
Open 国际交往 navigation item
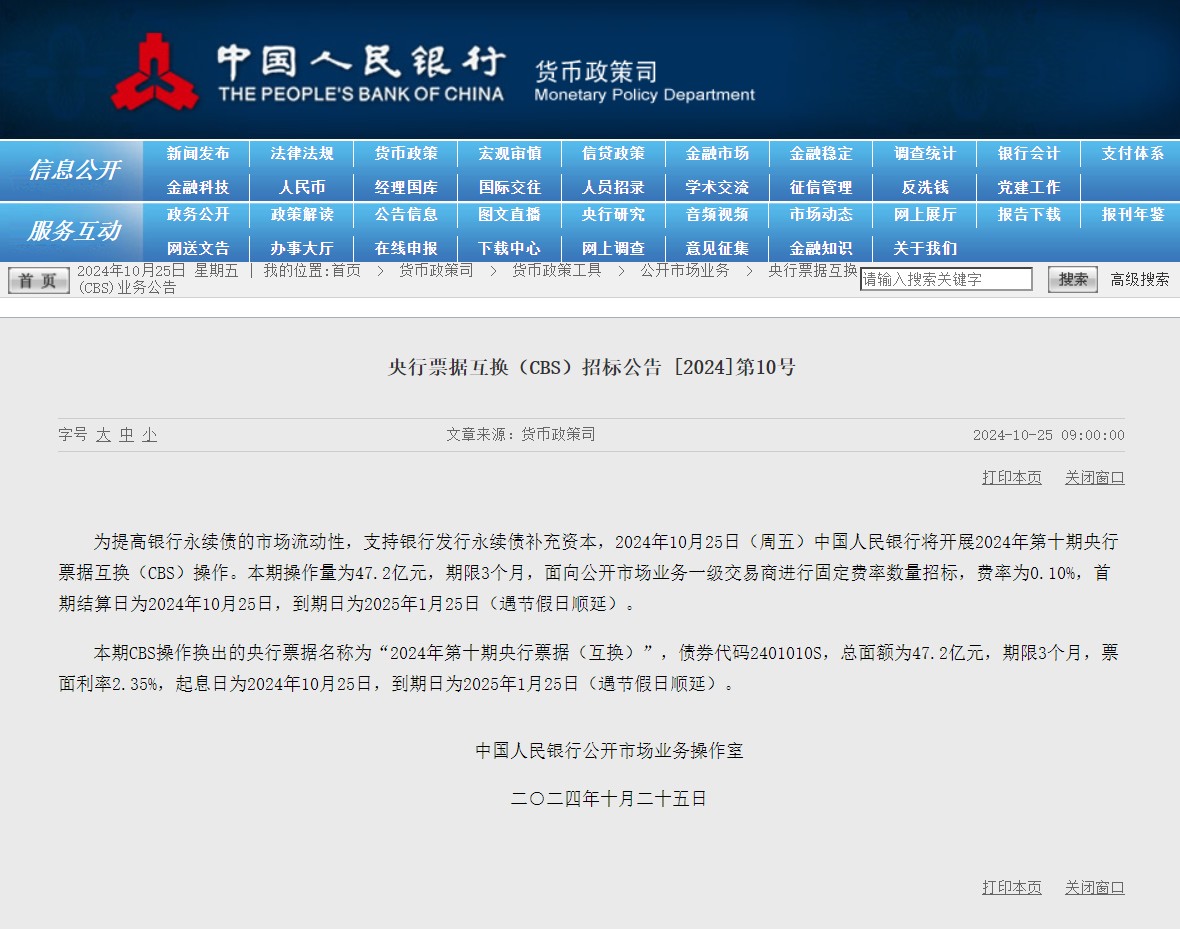[509, 187]
